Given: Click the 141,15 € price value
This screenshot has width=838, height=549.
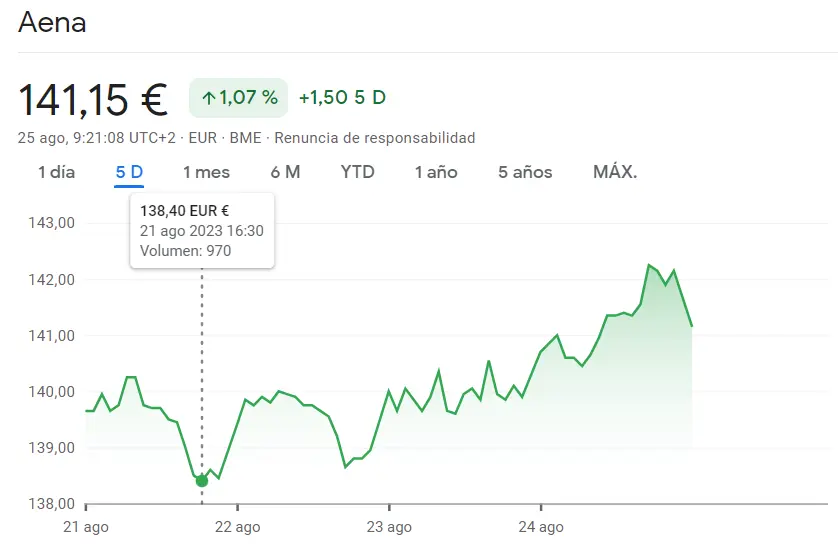Looking at the screenshot, I should 93,100.
